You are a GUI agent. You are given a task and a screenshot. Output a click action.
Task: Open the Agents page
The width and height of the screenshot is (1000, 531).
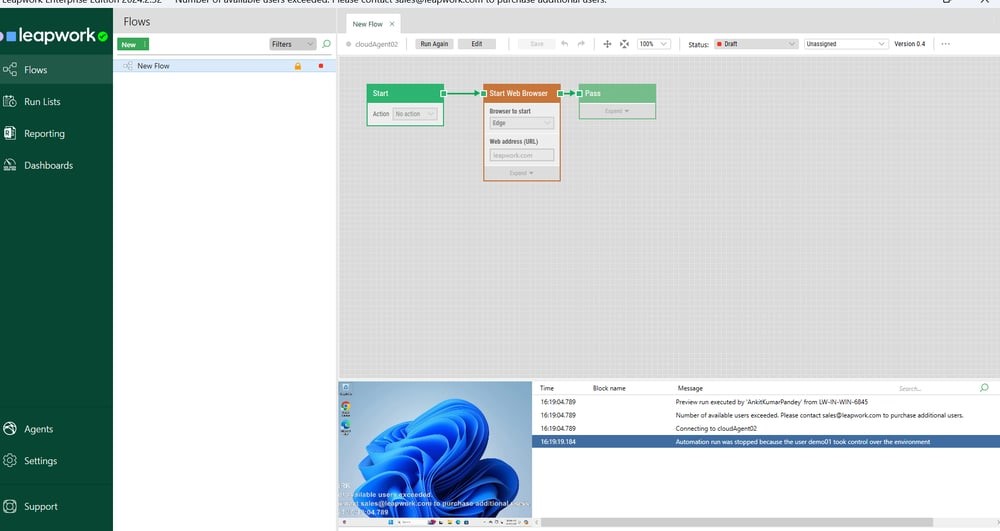coord(38,429)
